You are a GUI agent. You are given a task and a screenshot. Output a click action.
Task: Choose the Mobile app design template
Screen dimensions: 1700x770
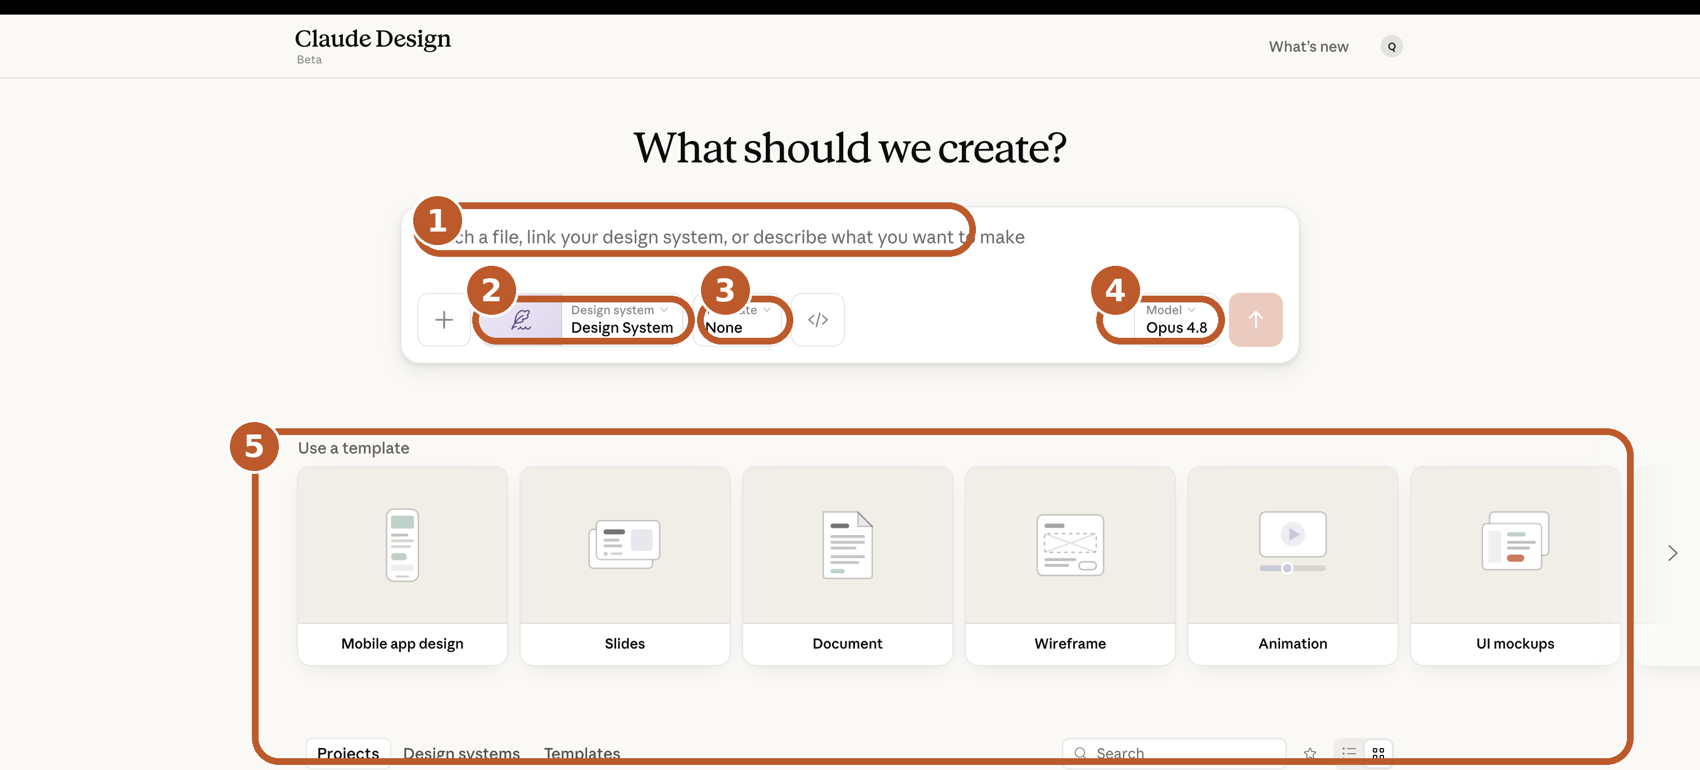point(402,565)
